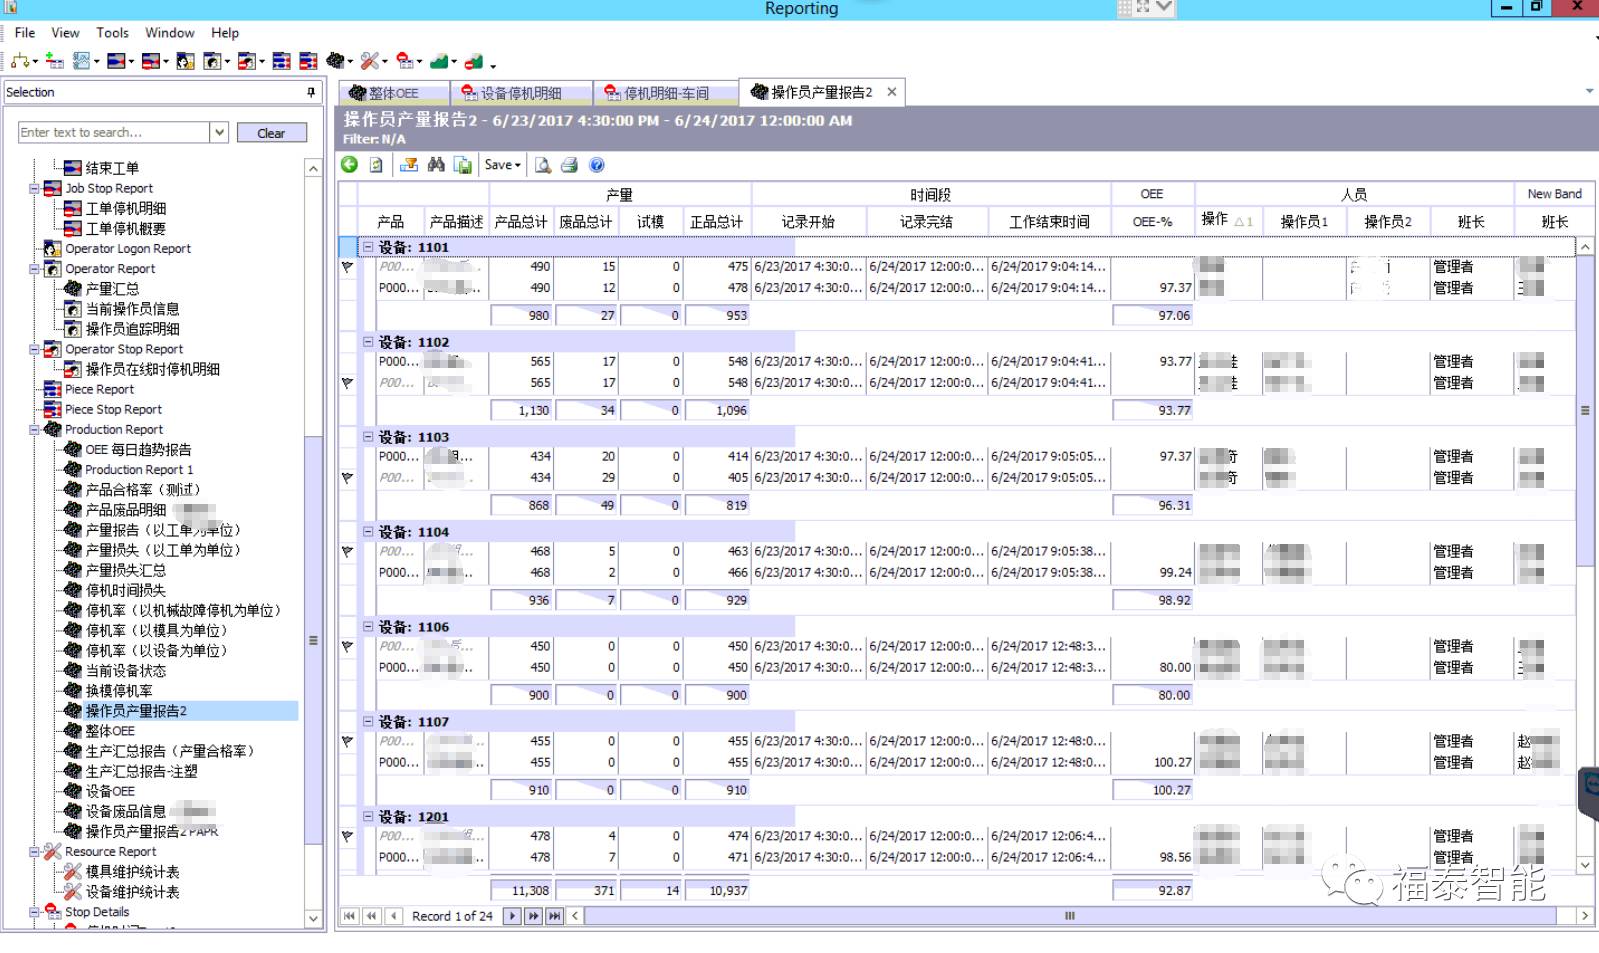1599x953 pixels.
Task: Open the Tools menu
Action: [112, 33]
